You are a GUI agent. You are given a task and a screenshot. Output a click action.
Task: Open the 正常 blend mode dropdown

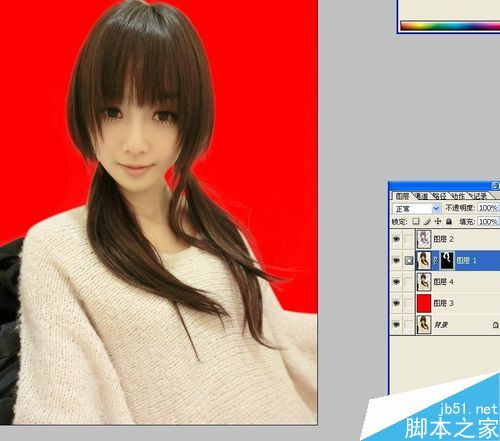click(417, 209)
